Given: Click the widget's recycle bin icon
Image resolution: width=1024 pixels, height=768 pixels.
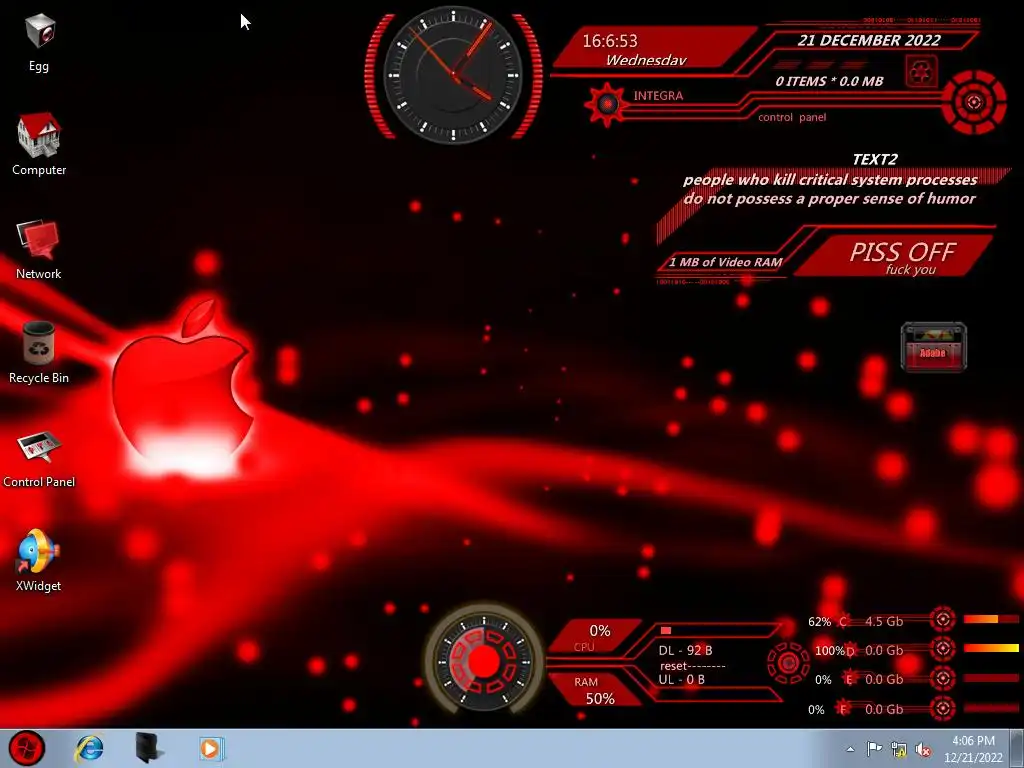Looking at the screenshot, I should [922, 71].
